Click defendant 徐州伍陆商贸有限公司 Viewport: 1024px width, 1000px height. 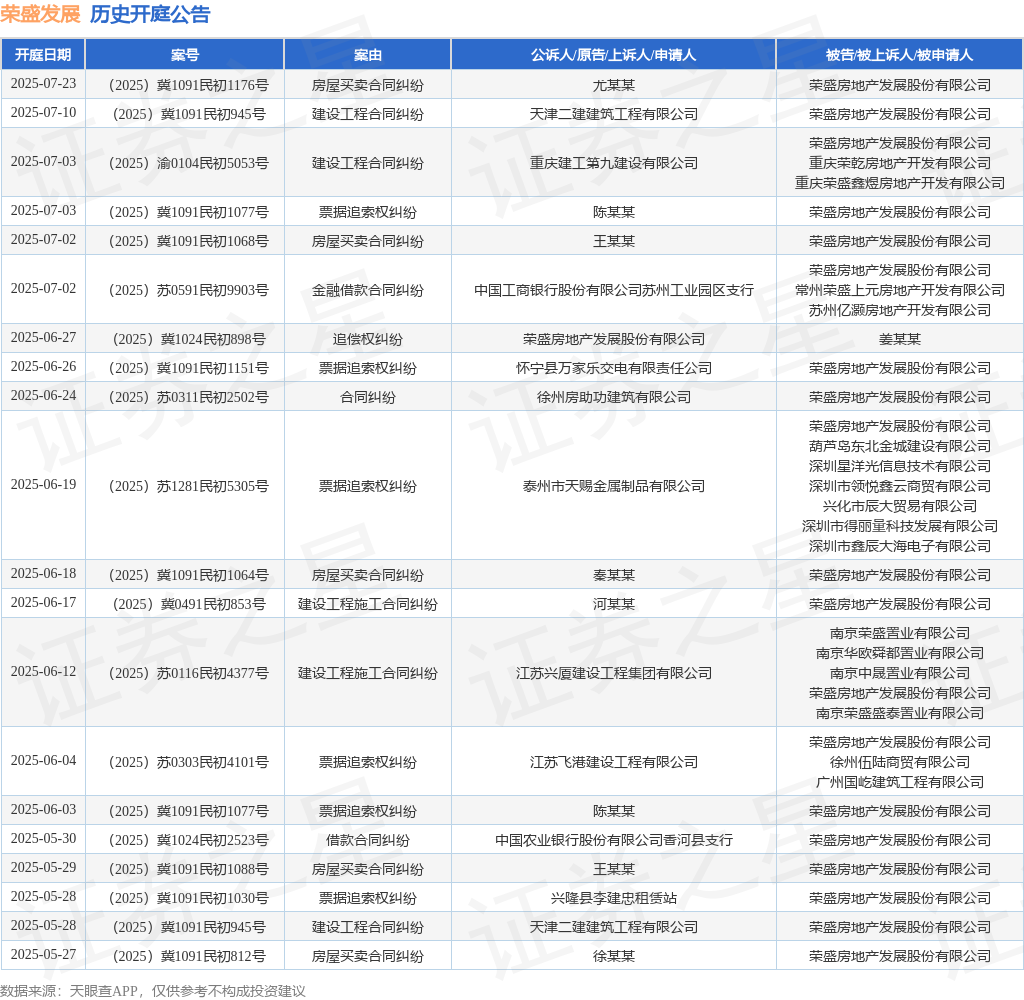tap(899, 762)
